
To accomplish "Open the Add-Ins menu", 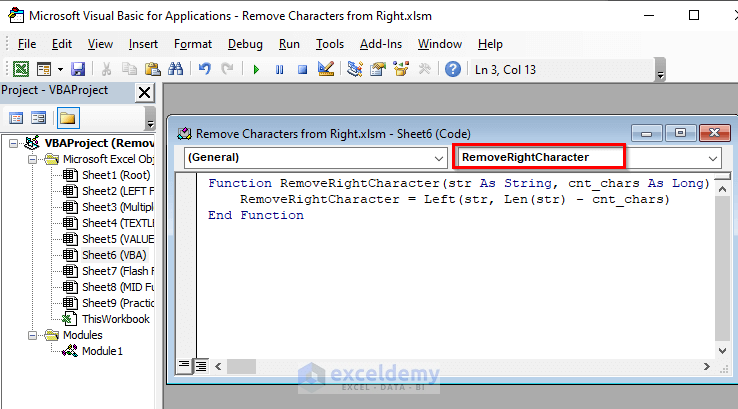I will pos(381,44).
